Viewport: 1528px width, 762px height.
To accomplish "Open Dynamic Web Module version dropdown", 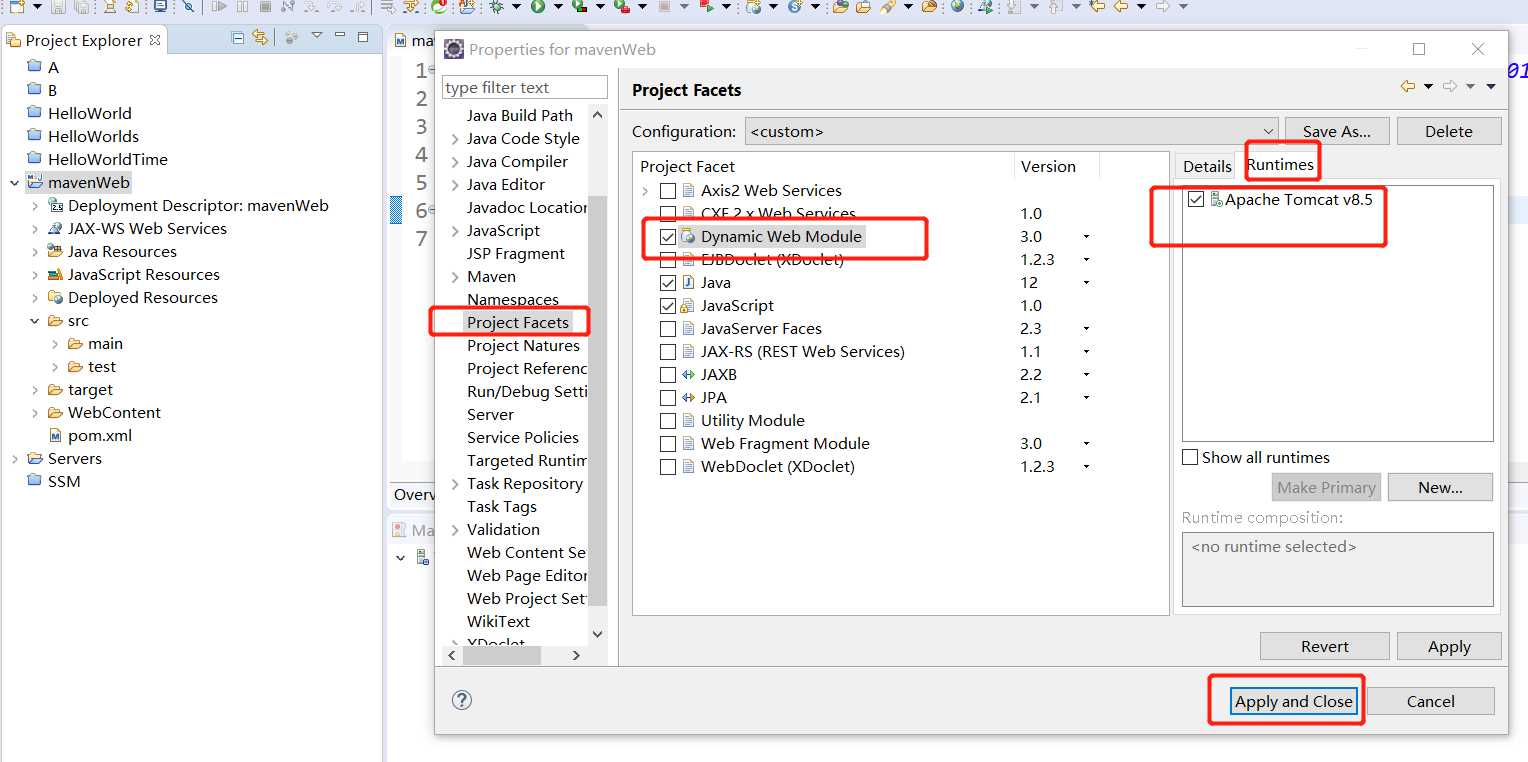I will point(1086,237).
